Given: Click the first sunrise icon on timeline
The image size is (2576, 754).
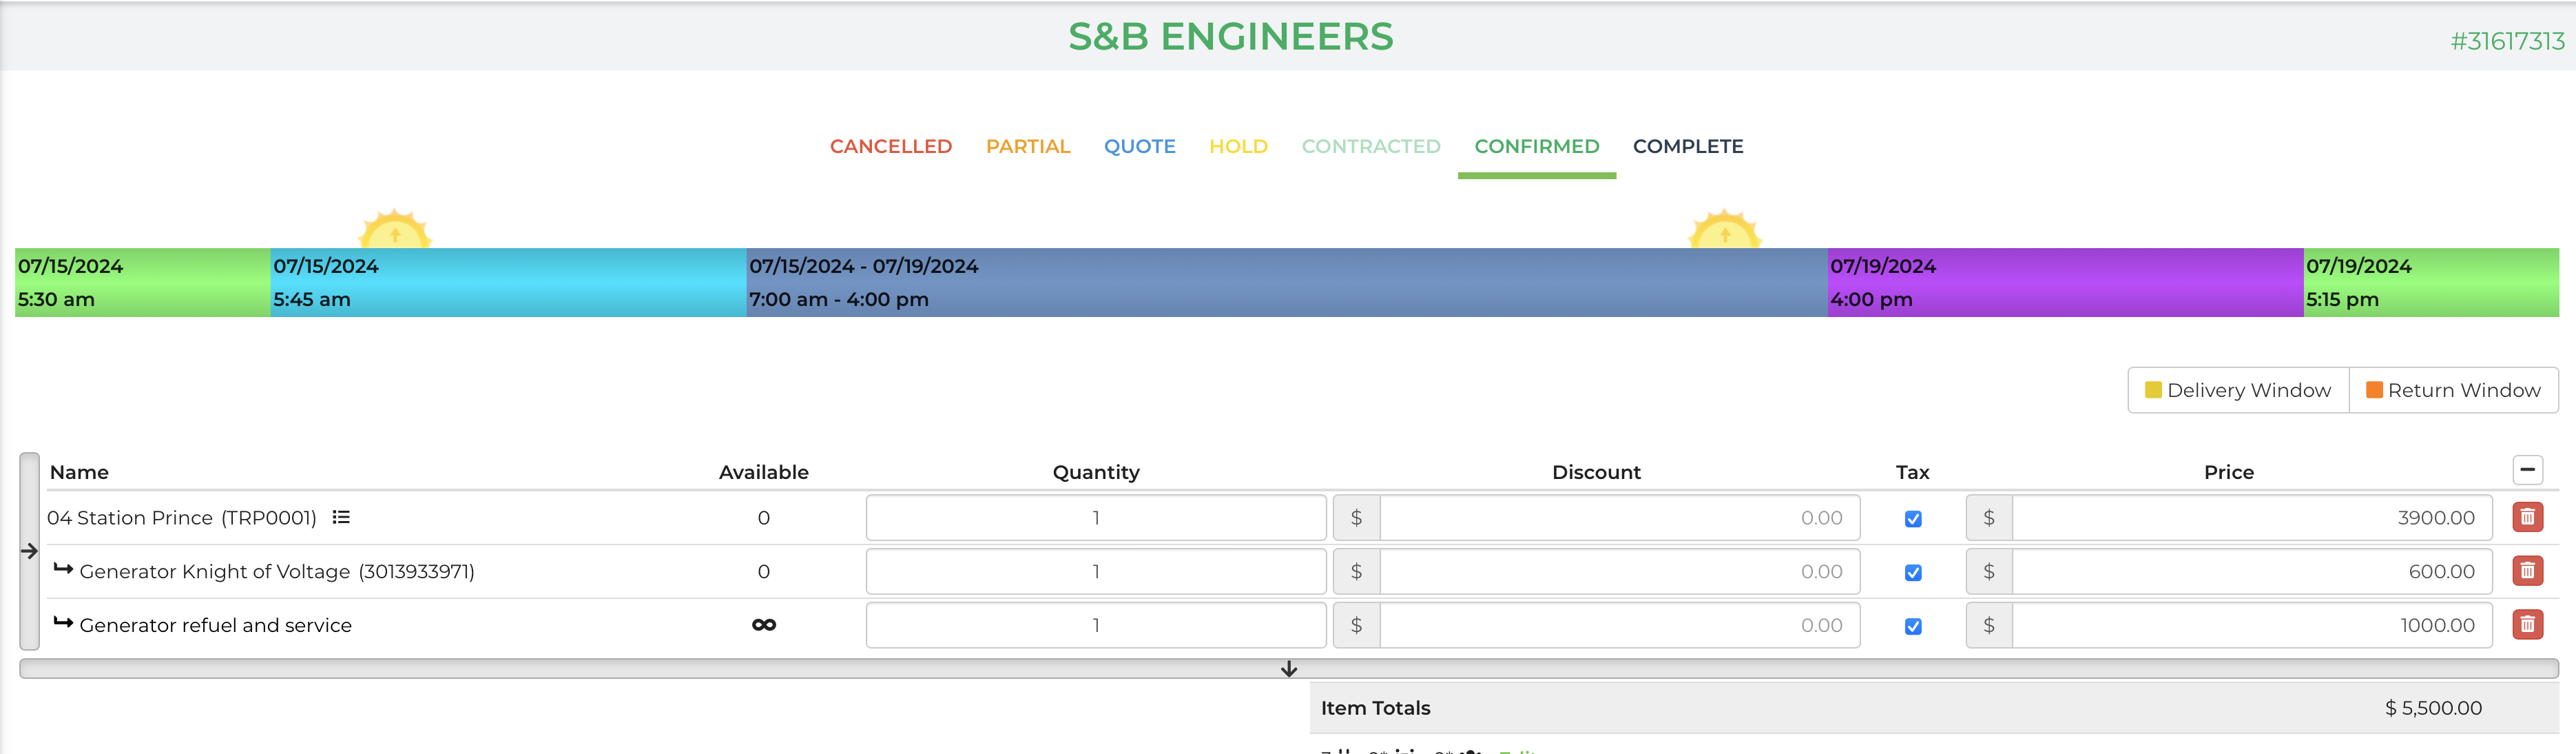Looking at the screenshot, I should pos(395,230).
